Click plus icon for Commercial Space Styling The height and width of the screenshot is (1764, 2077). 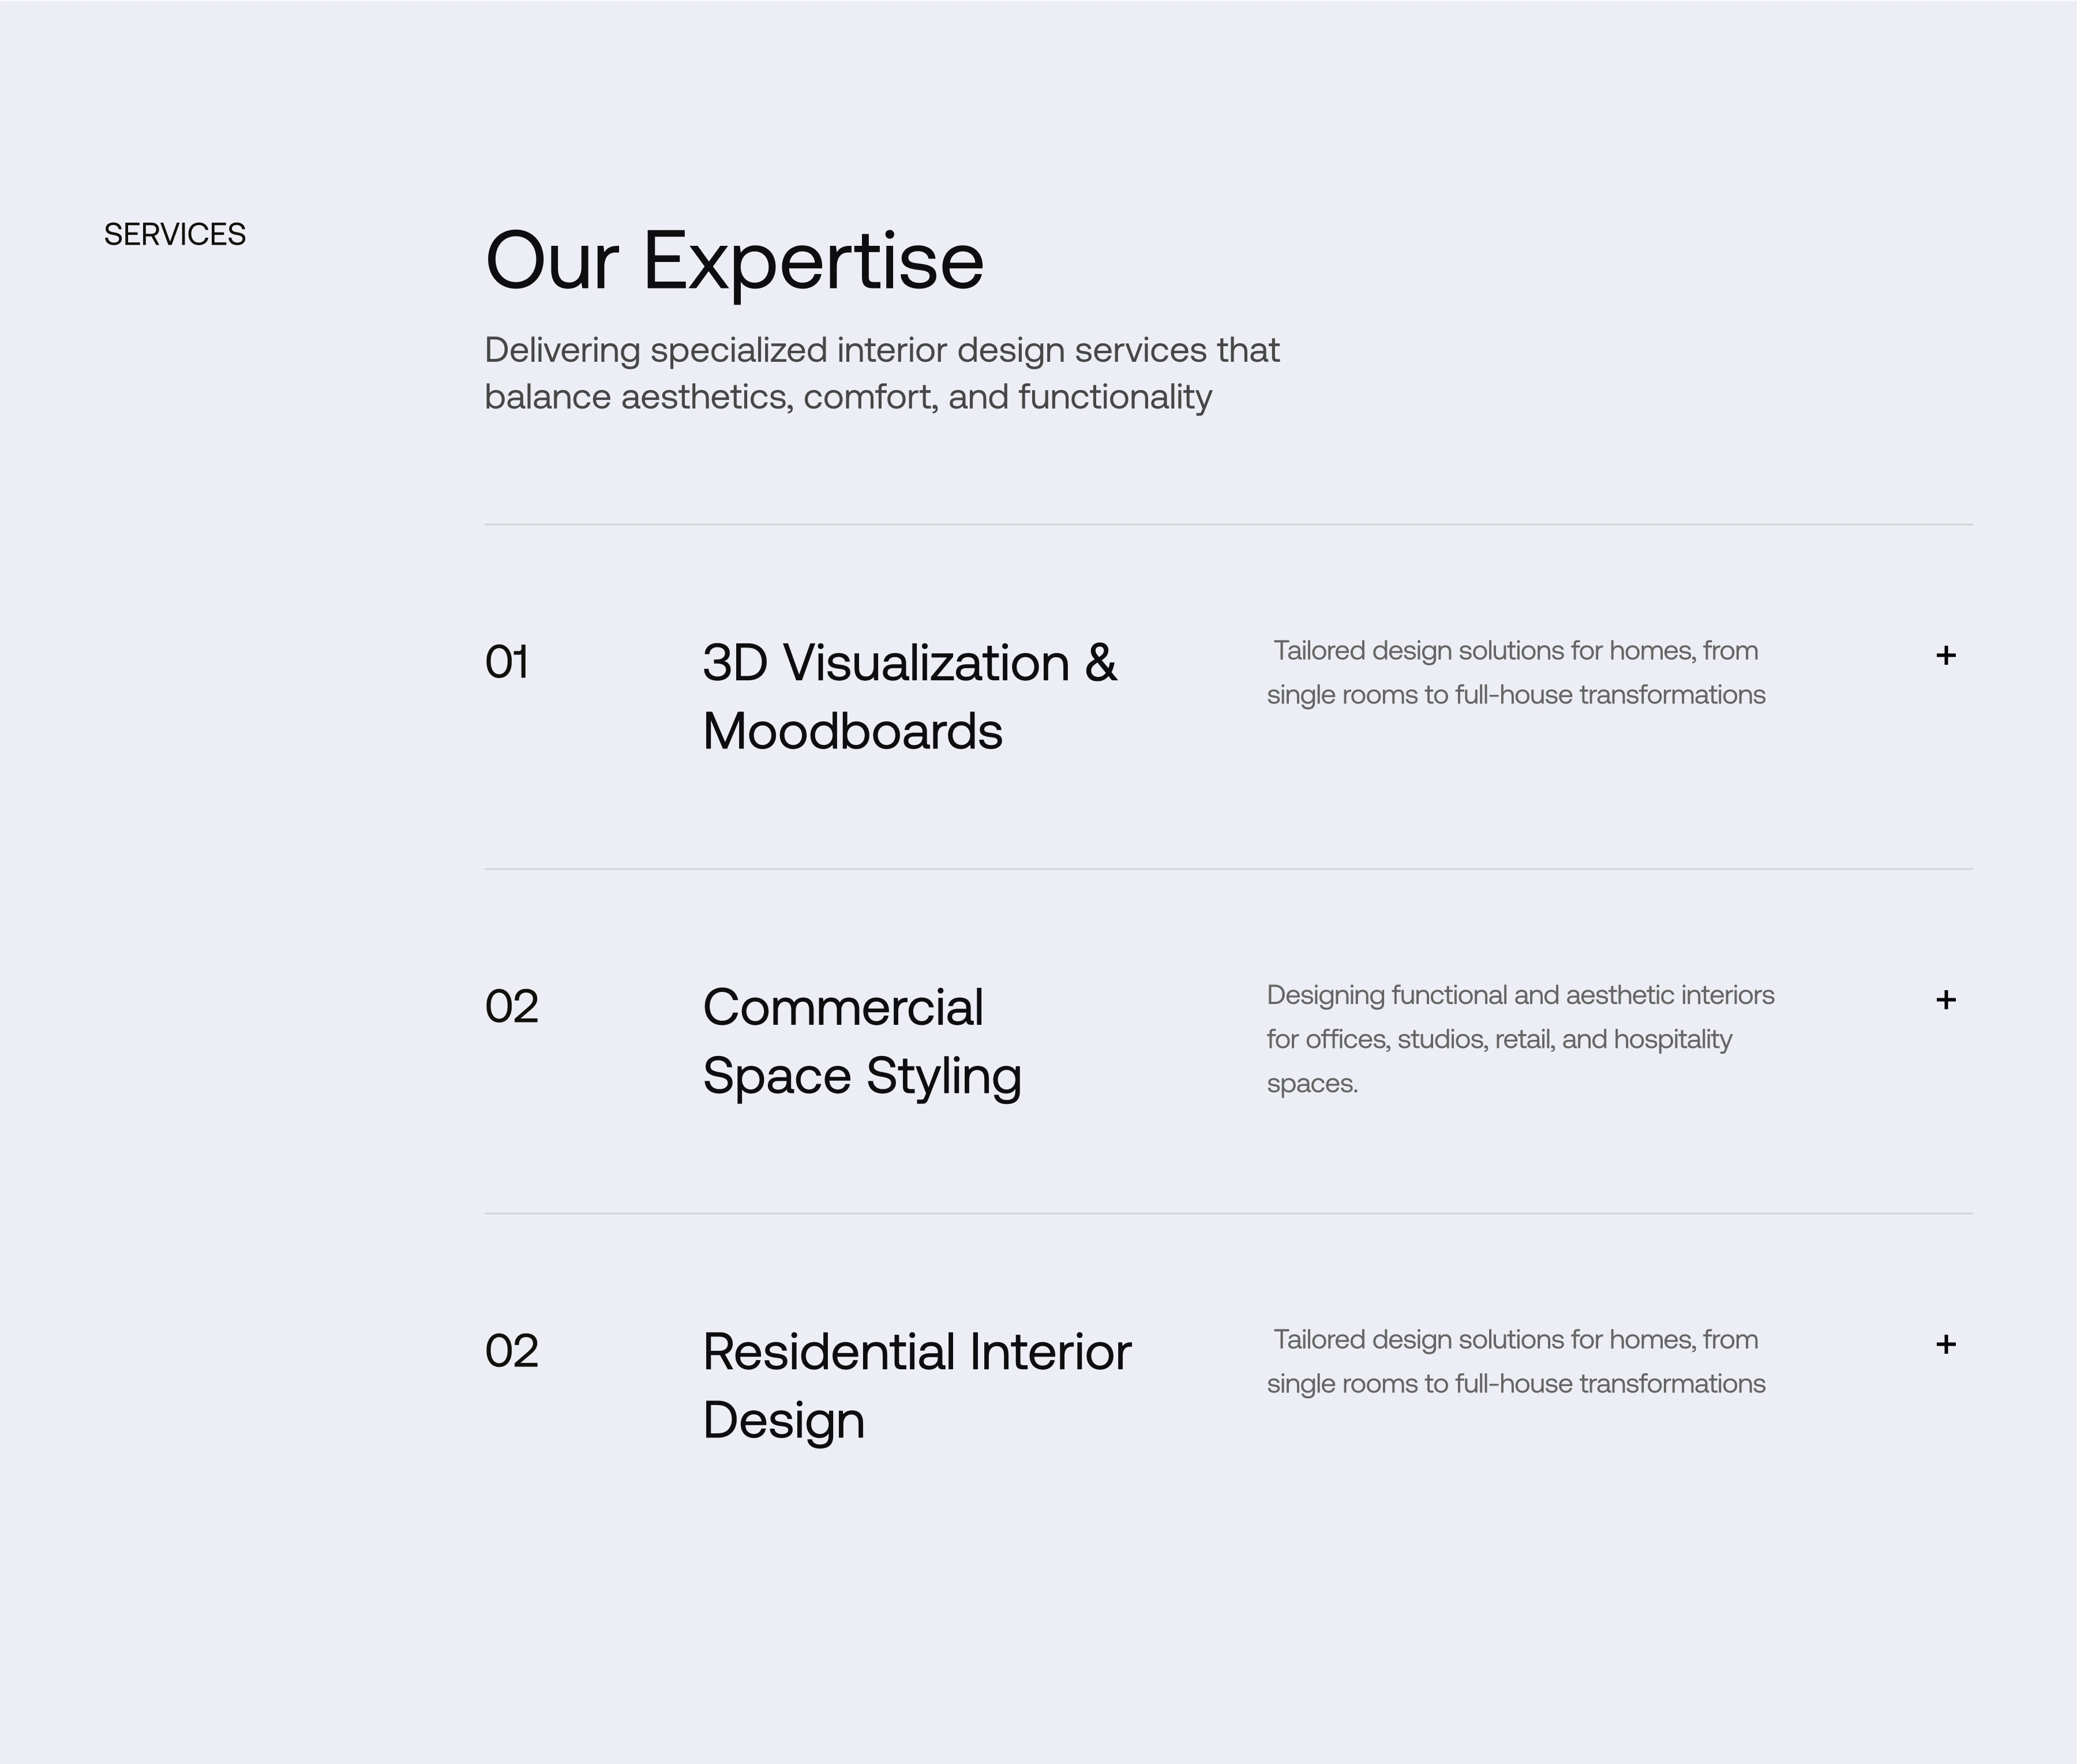pos(1945,1000)
